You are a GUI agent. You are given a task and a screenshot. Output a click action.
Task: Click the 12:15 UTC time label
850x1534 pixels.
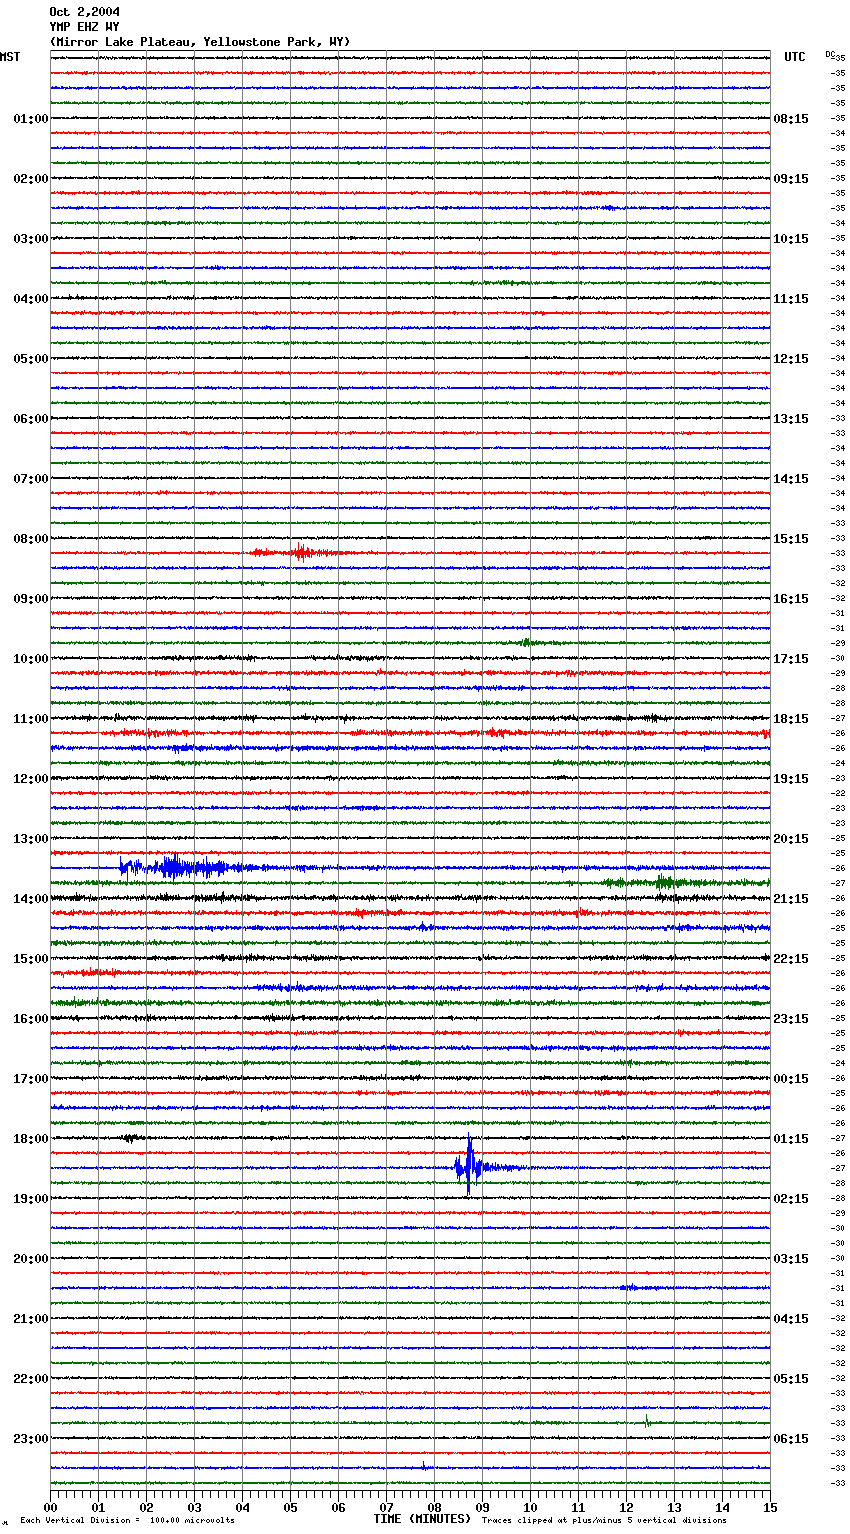pyautogui.click(x=791, y=359)
